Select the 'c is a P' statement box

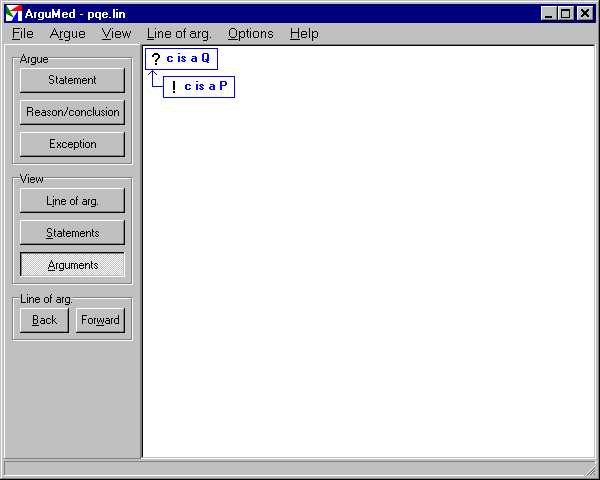click(x=199, y=87)
